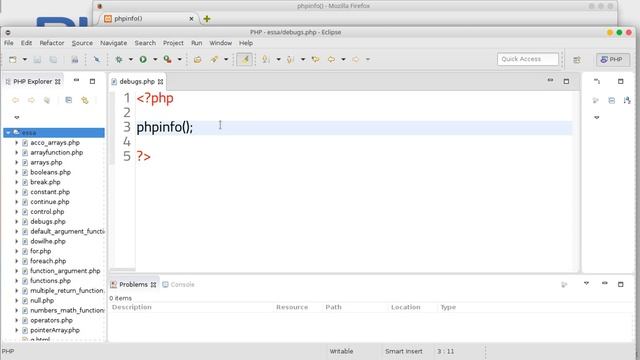Maximize the PHP Explorer view
Image resolution: width=640 pixels, height=360 pixels.
[x=92, y=81]
